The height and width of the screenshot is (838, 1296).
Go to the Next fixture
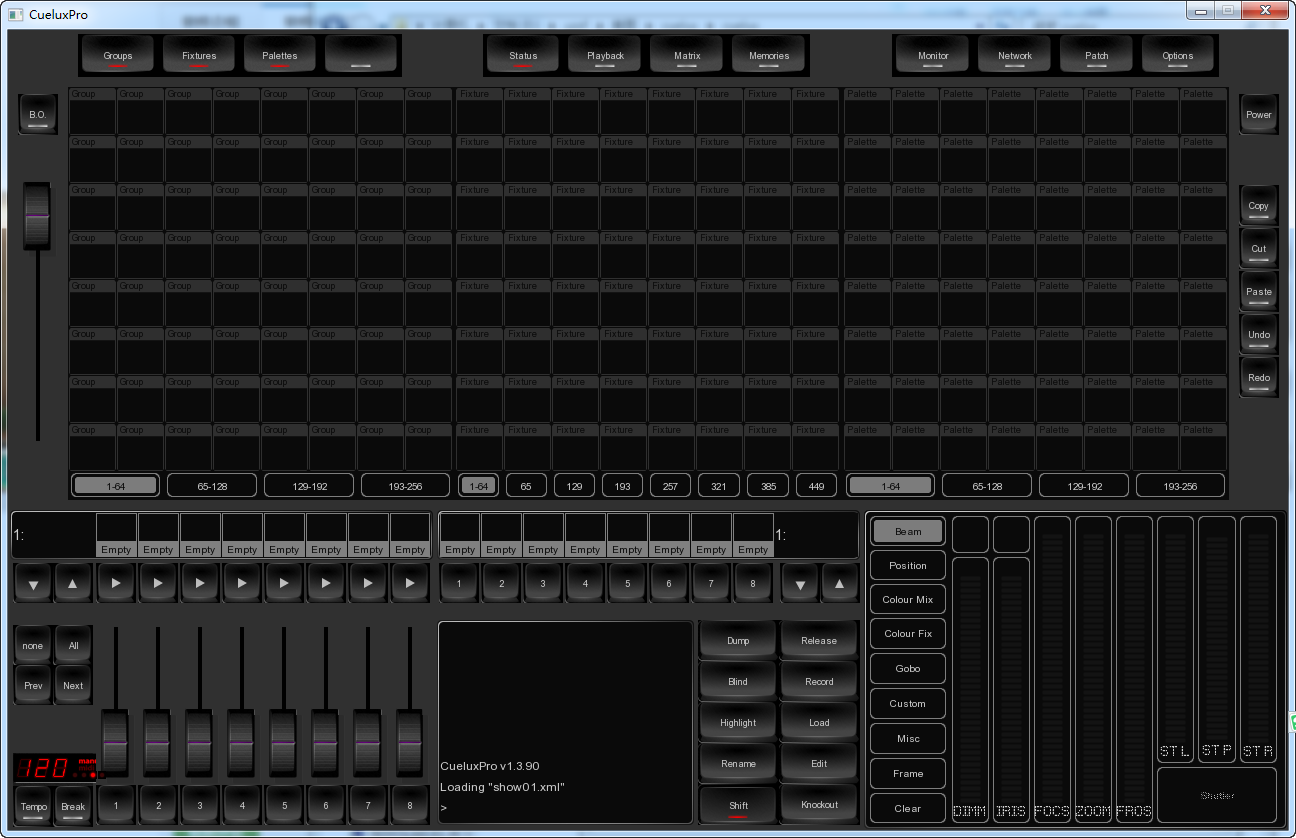73,685
